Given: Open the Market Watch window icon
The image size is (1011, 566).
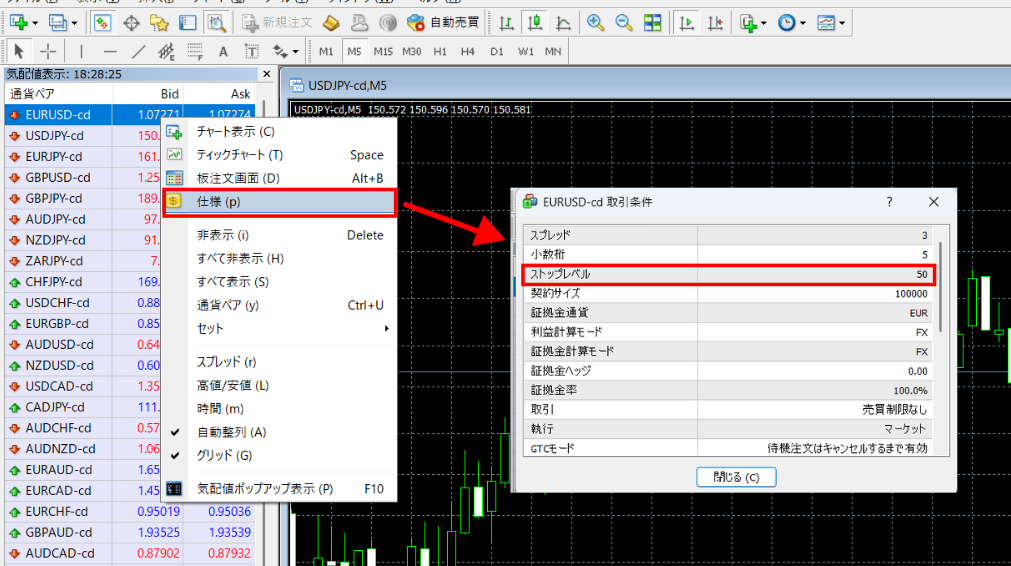Looking at the screenshot, I should click(x=102, y=22).
